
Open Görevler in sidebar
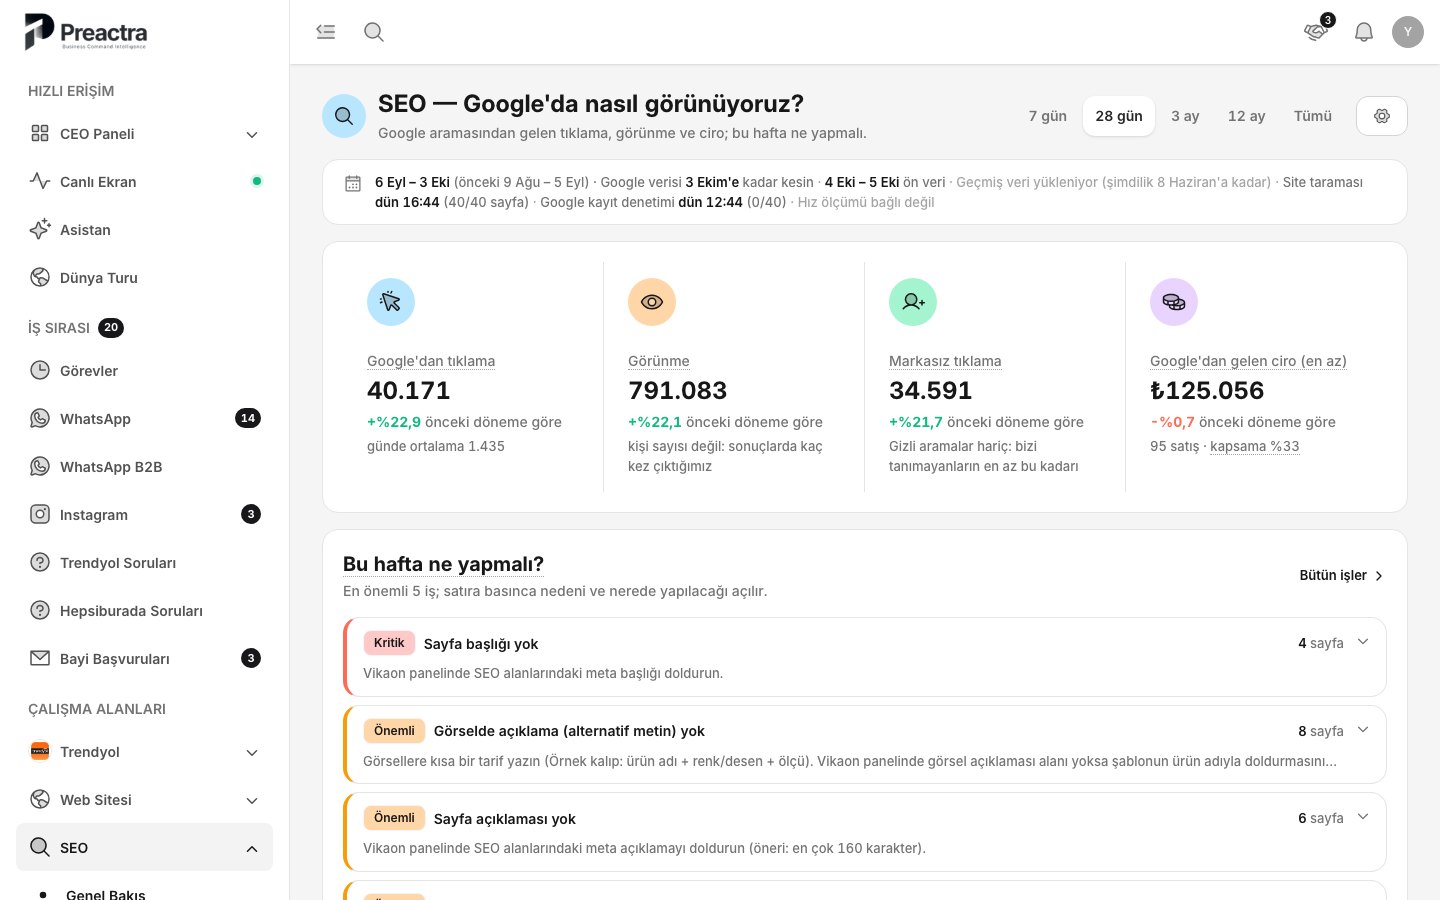coord(144,371)
